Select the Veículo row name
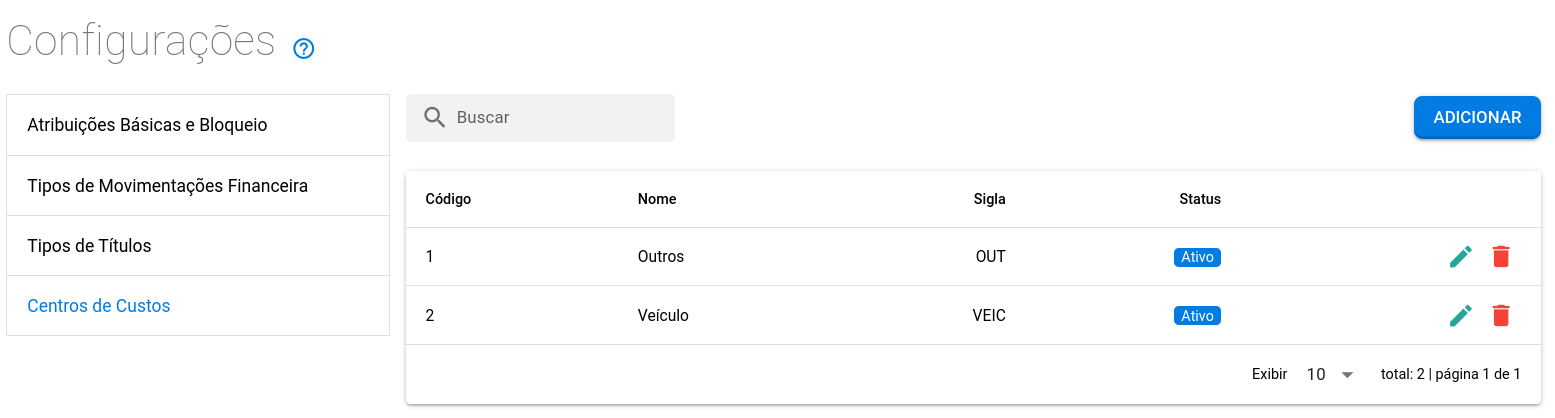This screenshot has width=1555, height=418. [x=663, y=316]
